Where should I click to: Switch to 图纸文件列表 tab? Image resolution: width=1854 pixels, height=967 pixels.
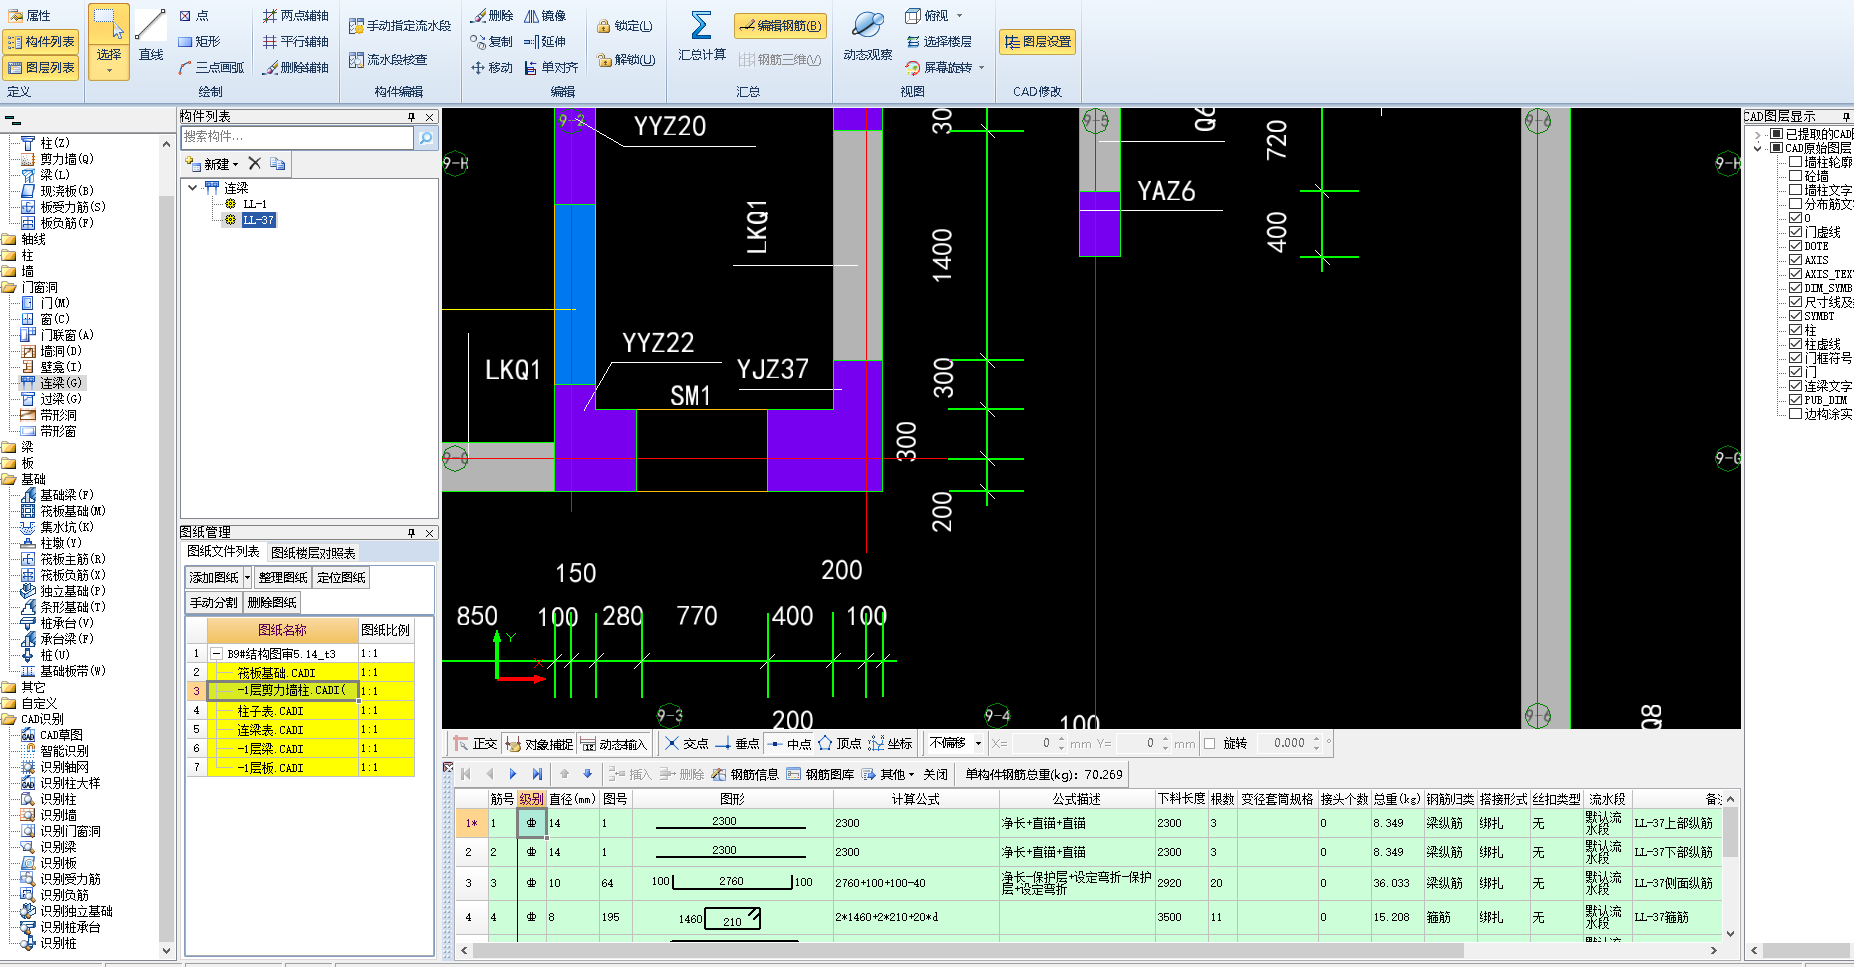tap(223, 552)
